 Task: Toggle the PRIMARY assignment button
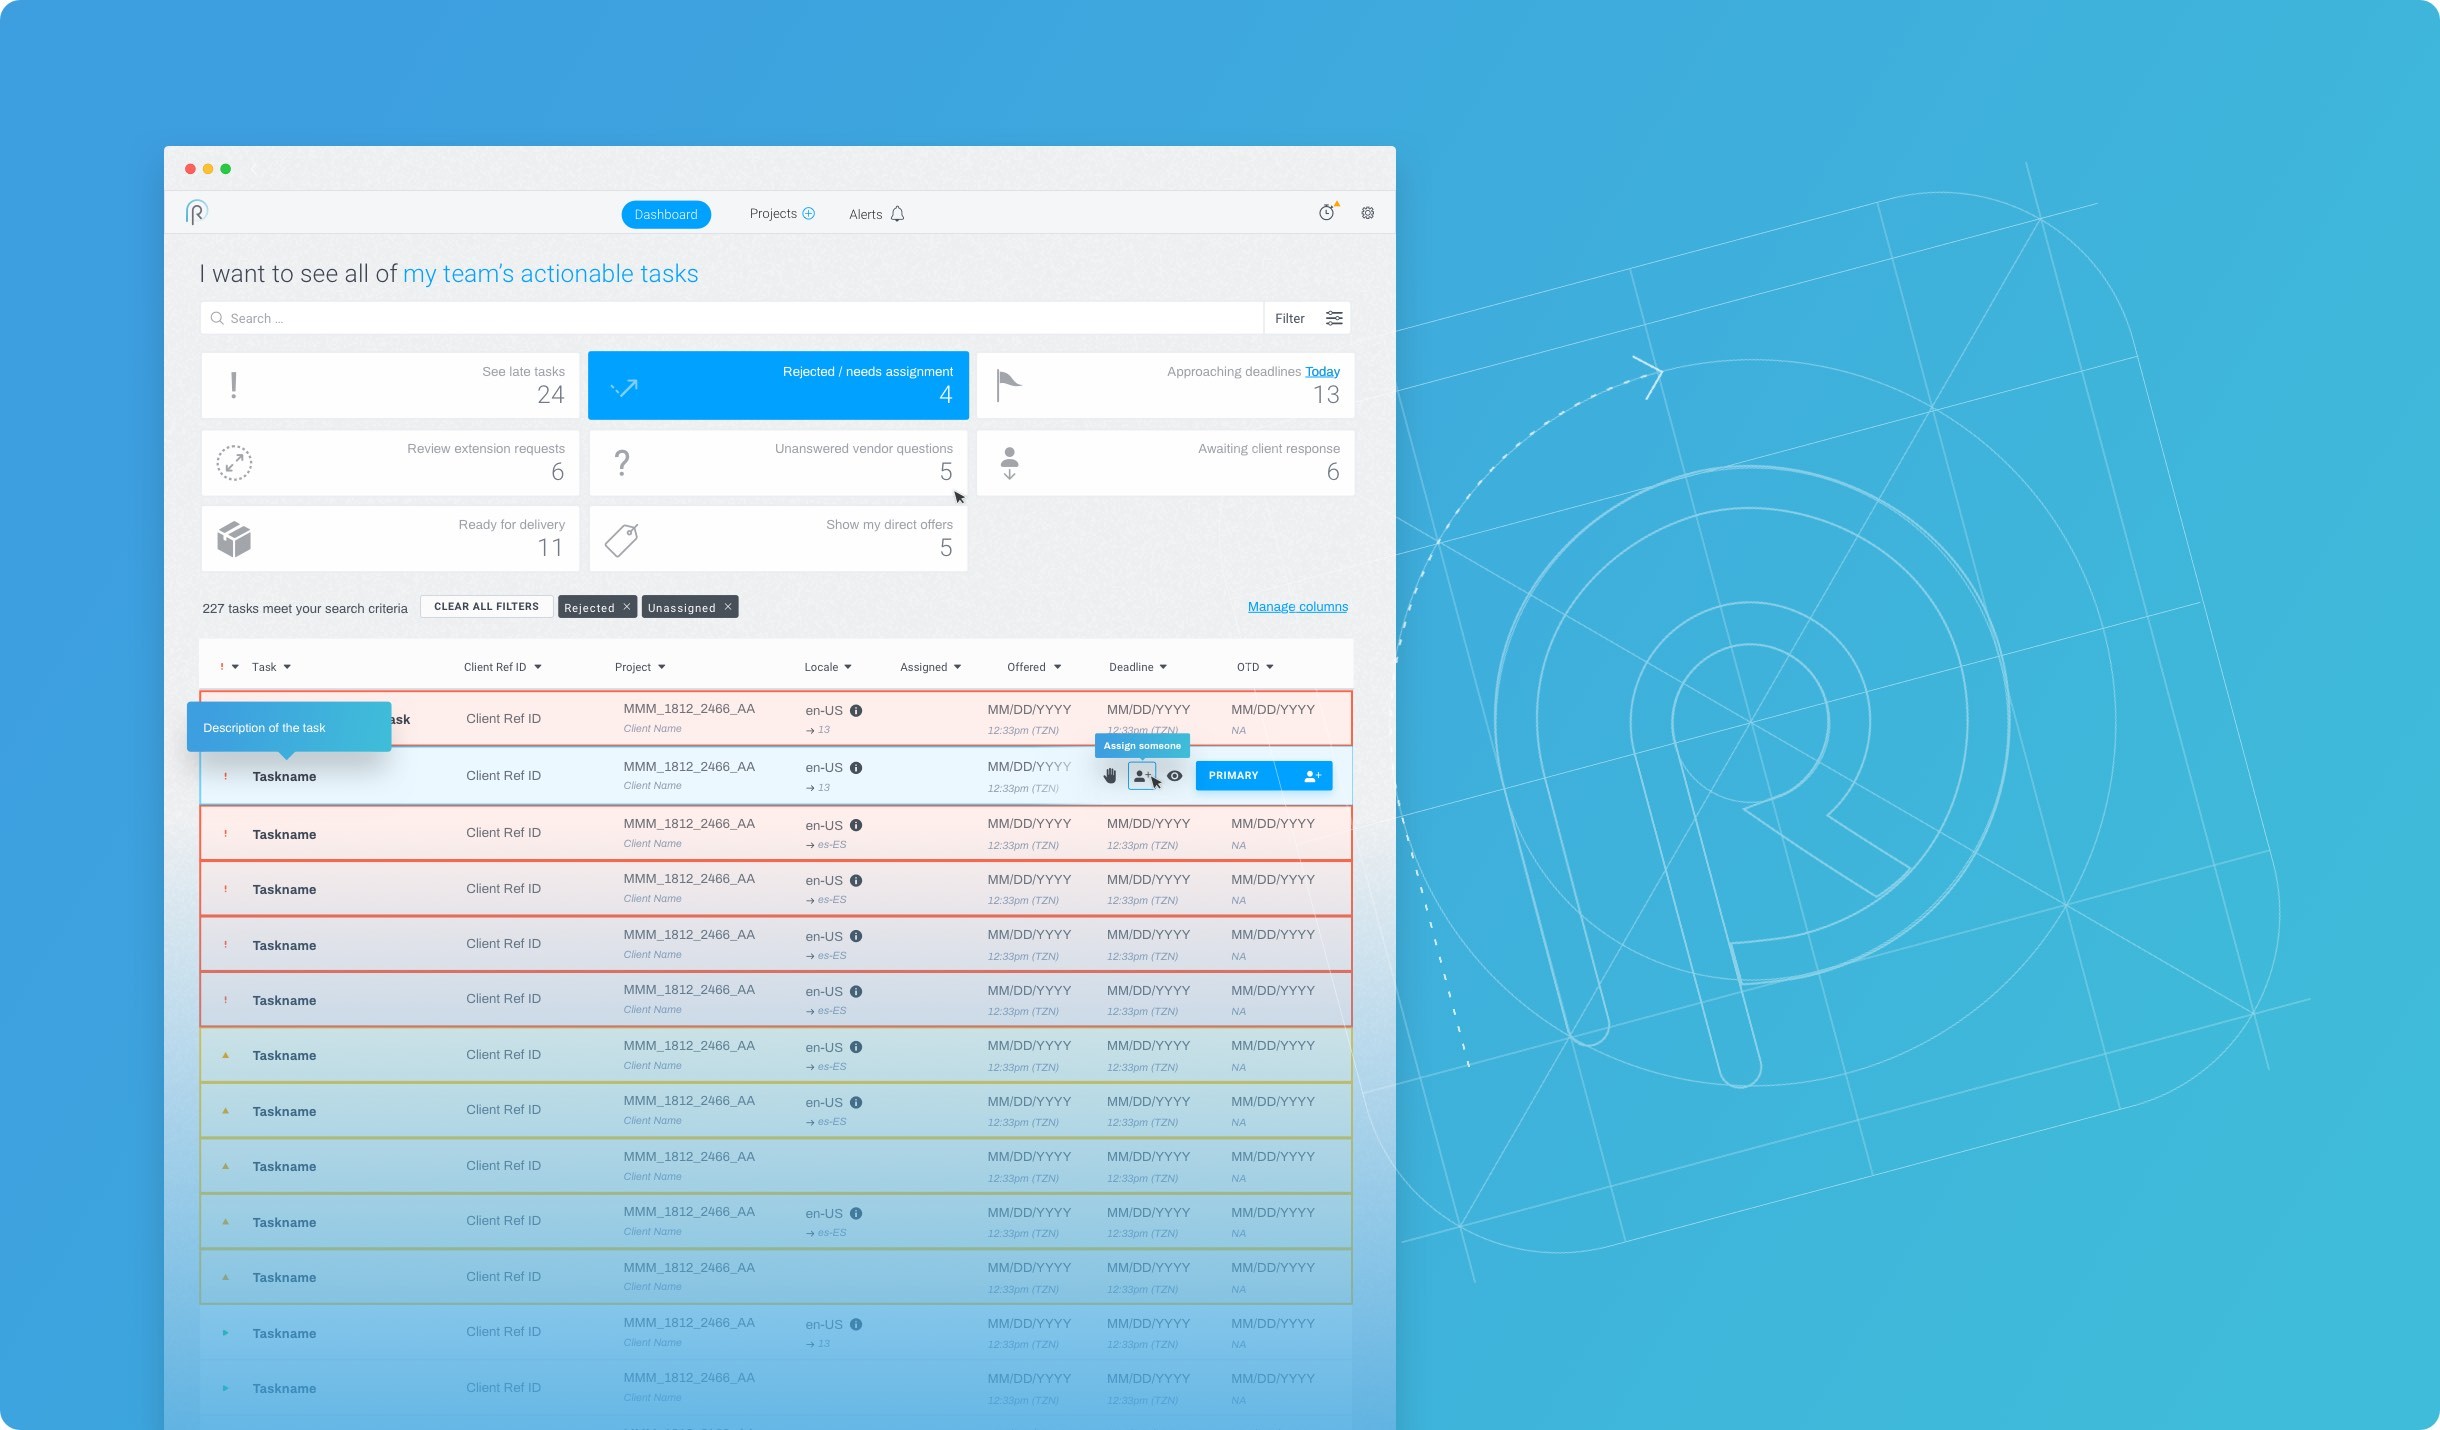[x=1234, y=775]
